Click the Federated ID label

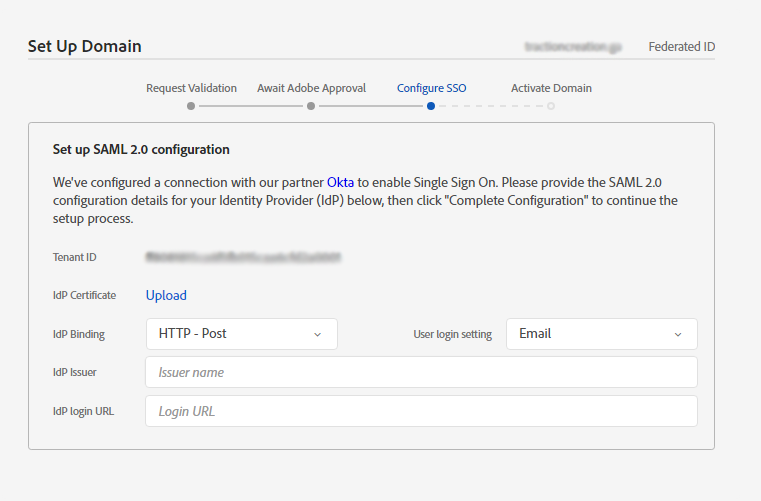(681, 46)
